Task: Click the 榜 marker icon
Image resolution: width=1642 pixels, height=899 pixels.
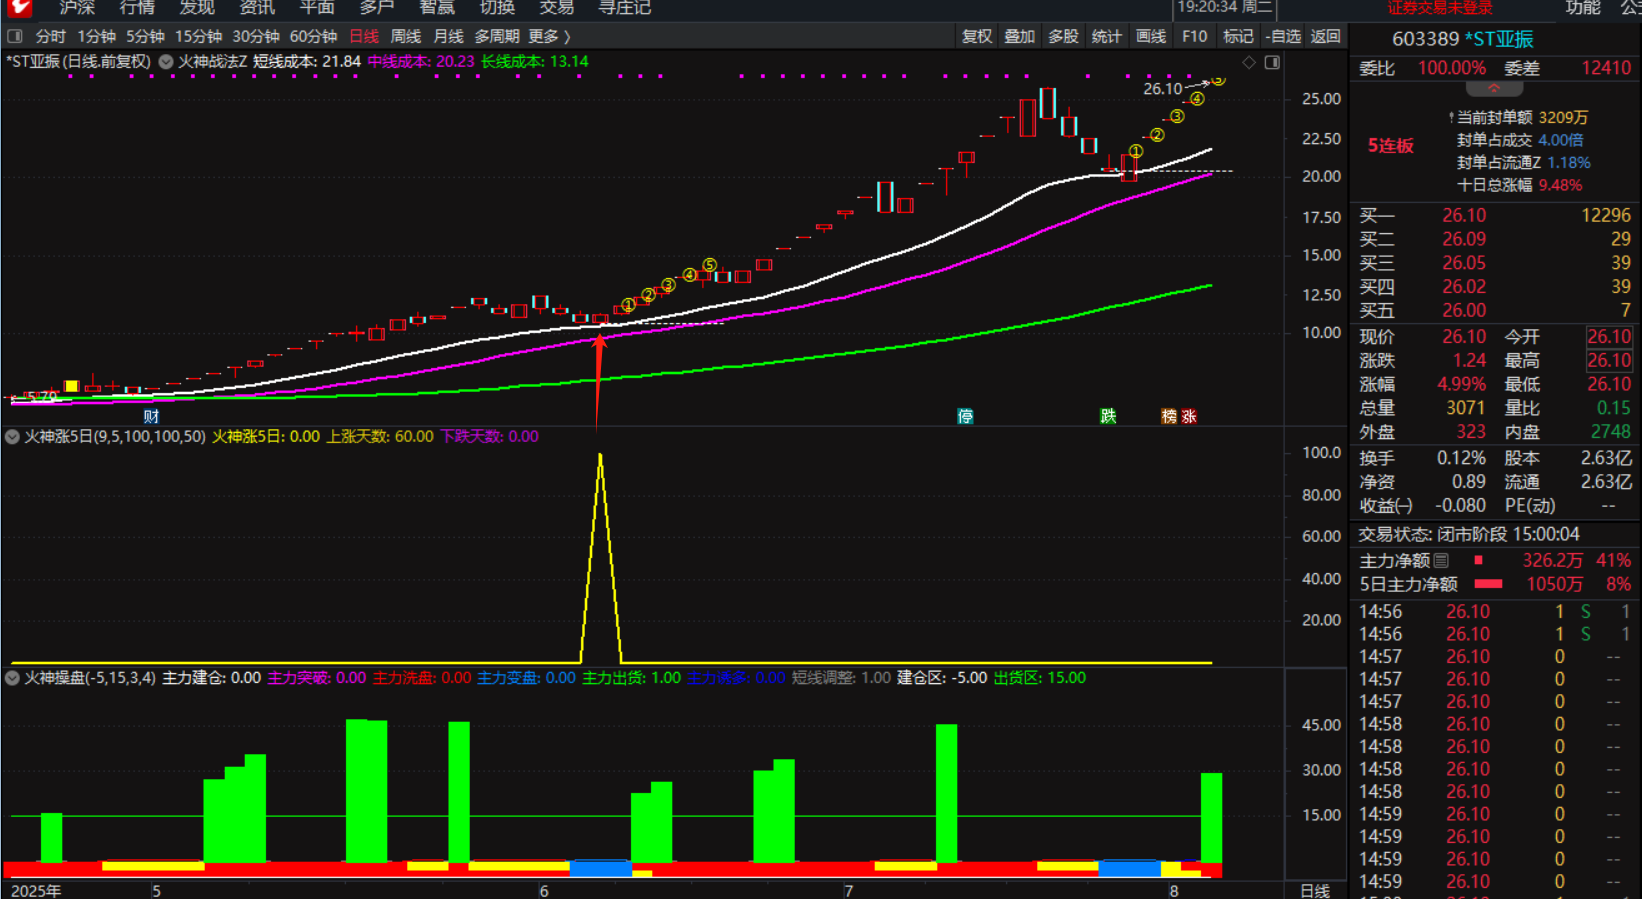Action: (1169, 416)
